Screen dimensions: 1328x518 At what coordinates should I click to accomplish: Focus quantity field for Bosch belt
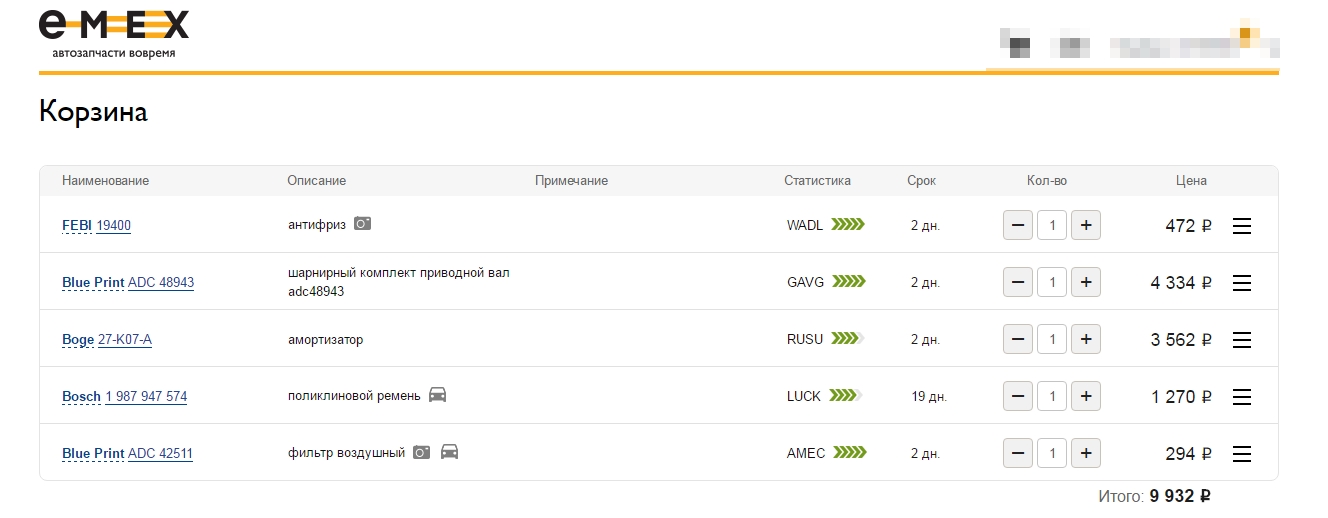[x=1052, y=397]
